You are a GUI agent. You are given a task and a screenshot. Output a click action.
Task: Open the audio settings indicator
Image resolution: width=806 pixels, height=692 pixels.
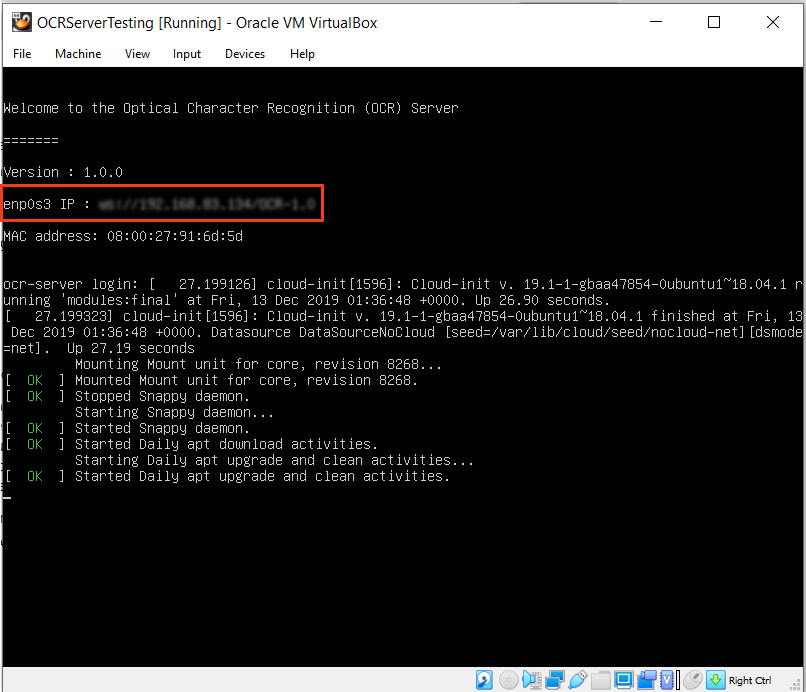[530, 680]
